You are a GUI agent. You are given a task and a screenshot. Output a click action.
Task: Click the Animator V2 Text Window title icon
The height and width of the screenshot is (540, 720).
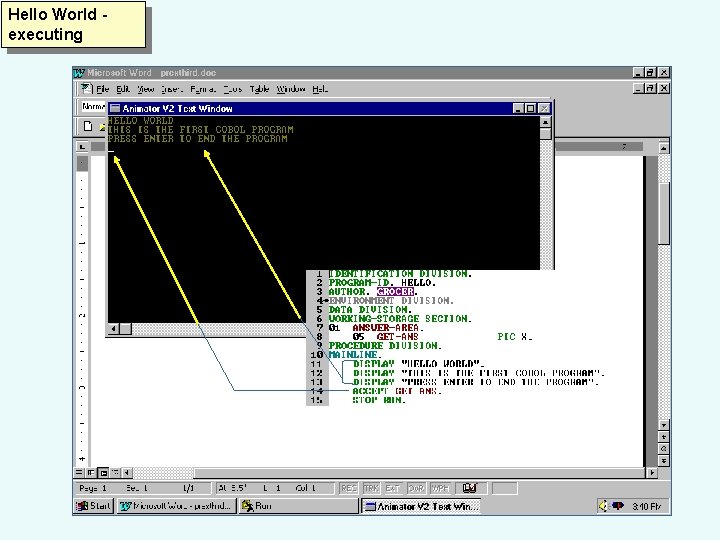click(115, 108)
